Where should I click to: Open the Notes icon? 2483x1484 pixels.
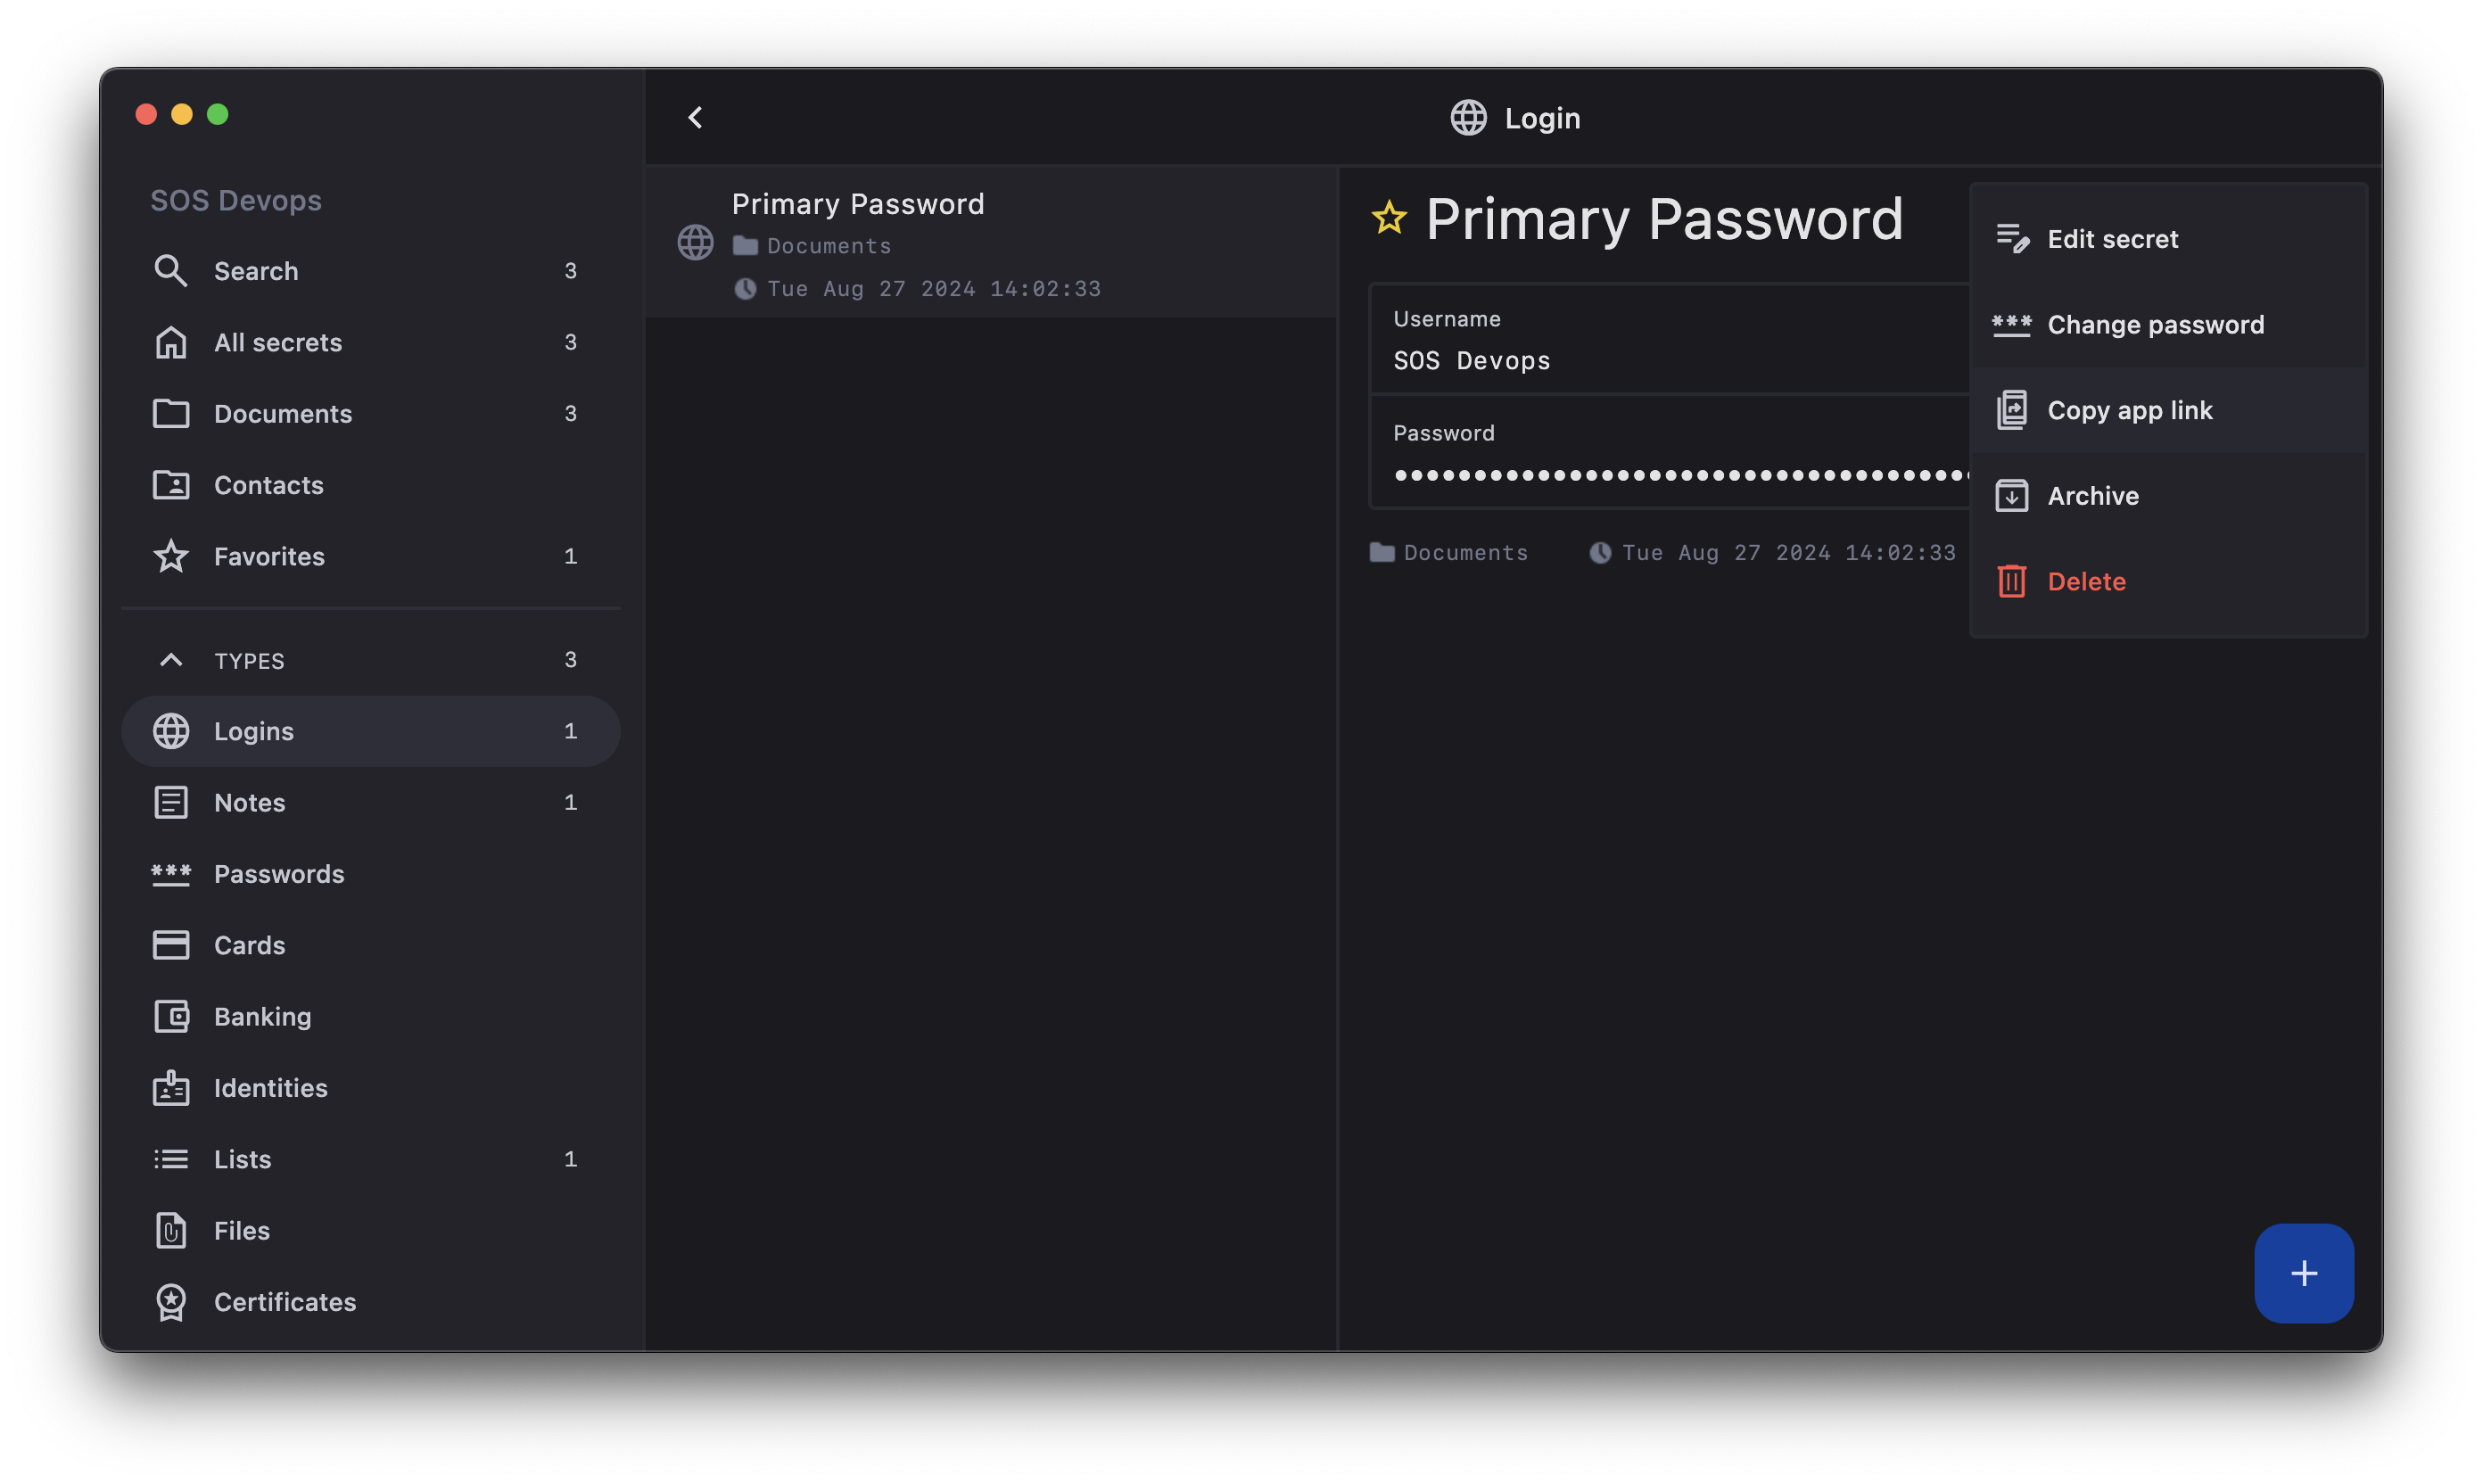pyautogui.click(x=171, y=802)
